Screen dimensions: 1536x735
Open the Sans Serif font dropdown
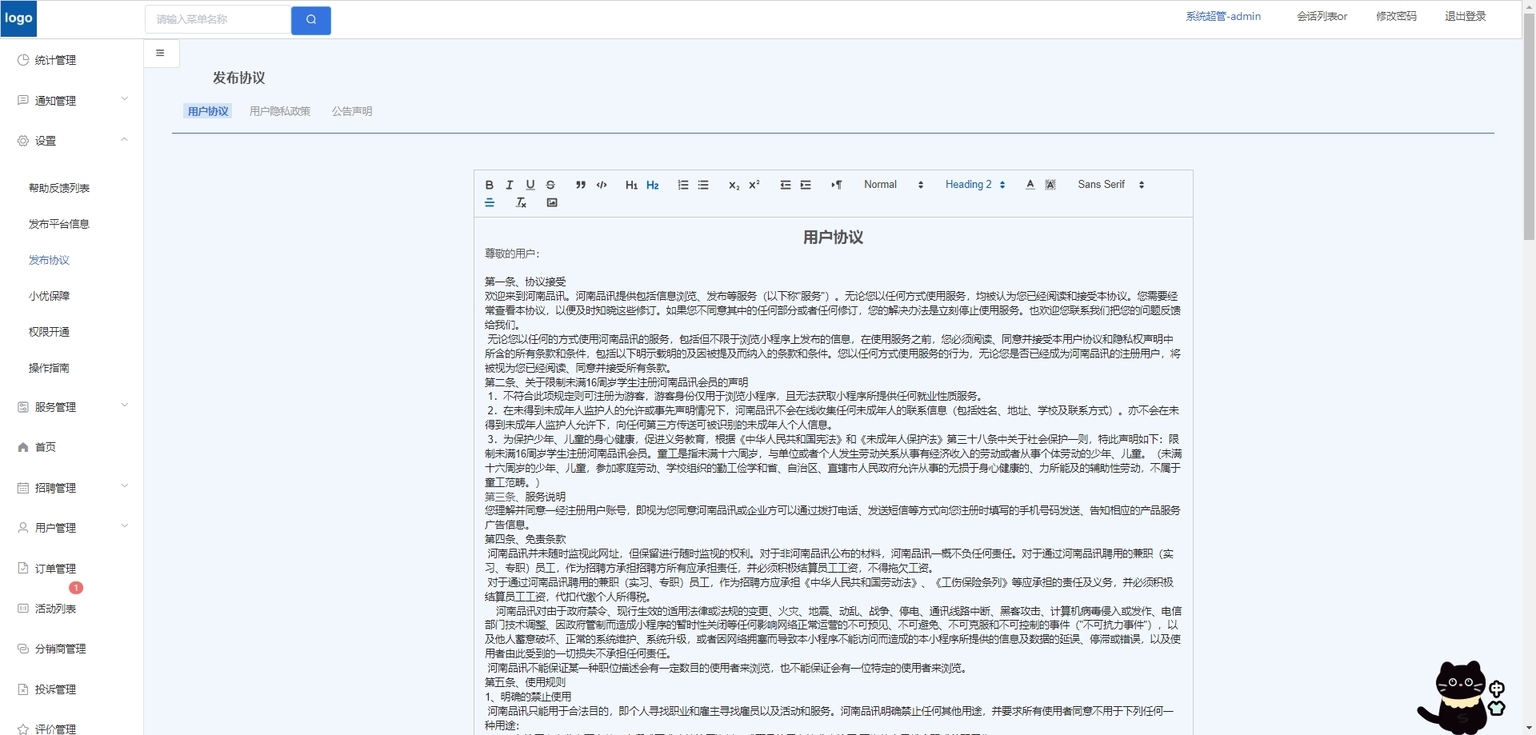pyautogui.click(x=1110, y=185)
